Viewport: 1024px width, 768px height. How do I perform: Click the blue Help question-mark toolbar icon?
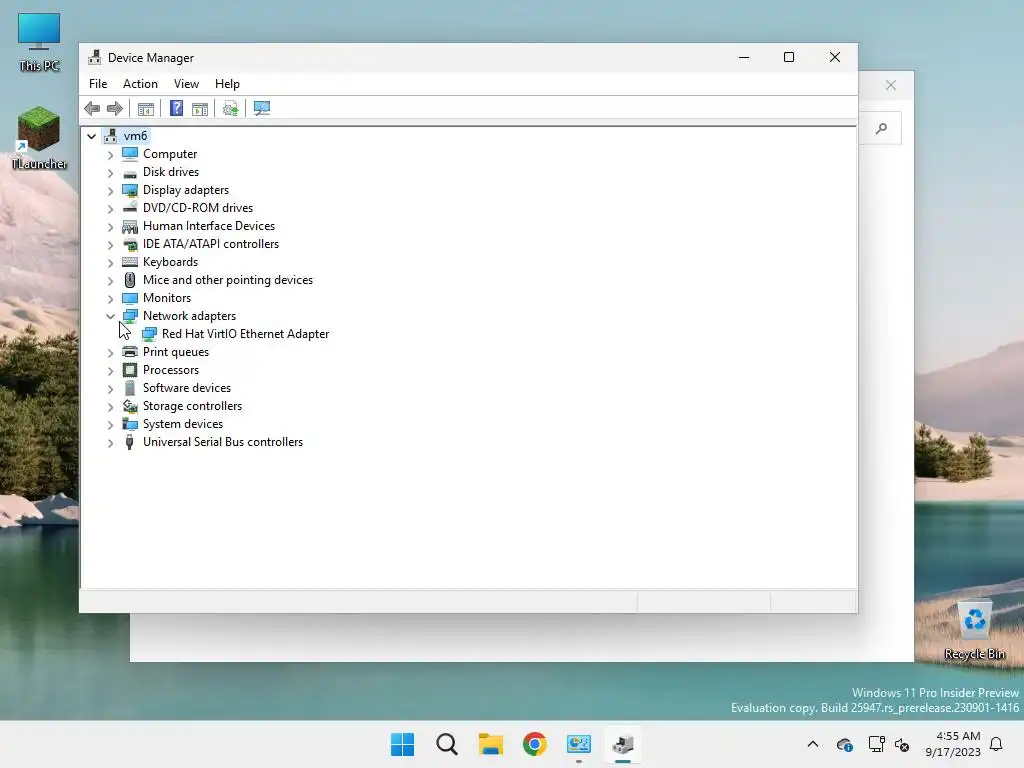(x=176, y=108)
